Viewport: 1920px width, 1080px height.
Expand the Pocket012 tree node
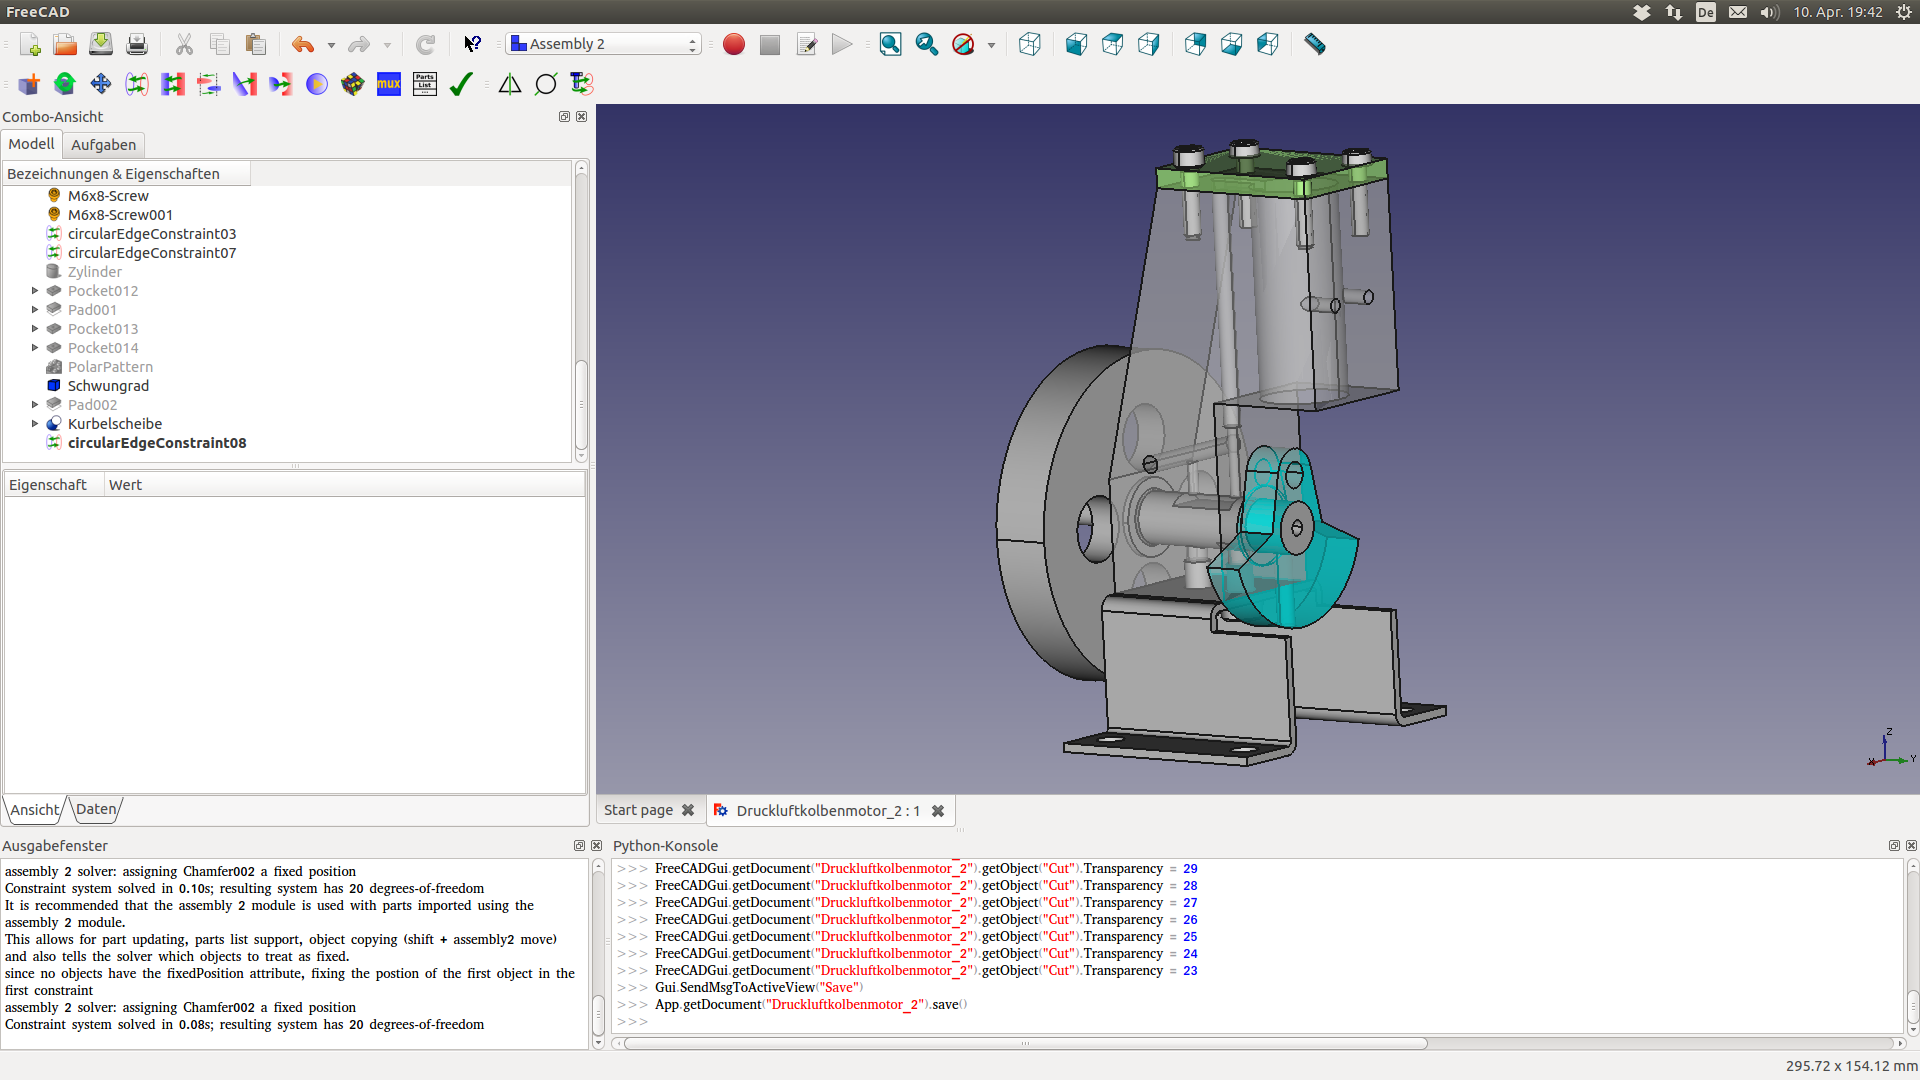[x=35, y=291]
